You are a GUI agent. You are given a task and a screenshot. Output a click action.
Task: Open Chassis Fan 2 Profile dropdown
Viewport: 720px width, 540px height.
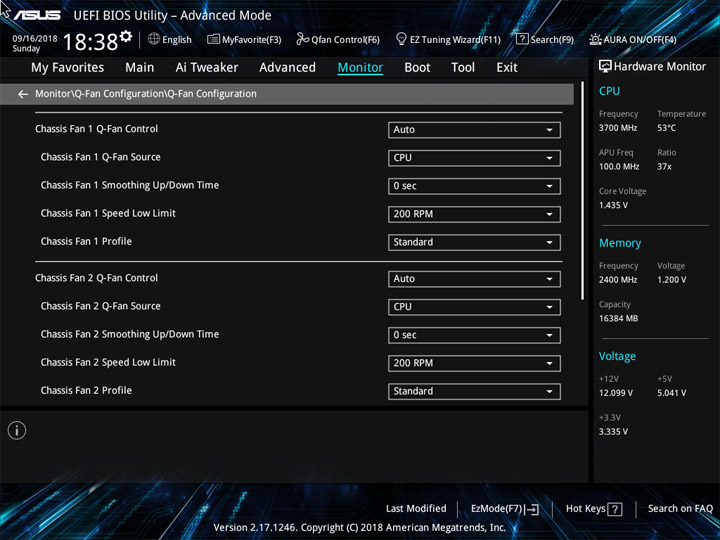point(474,391)
